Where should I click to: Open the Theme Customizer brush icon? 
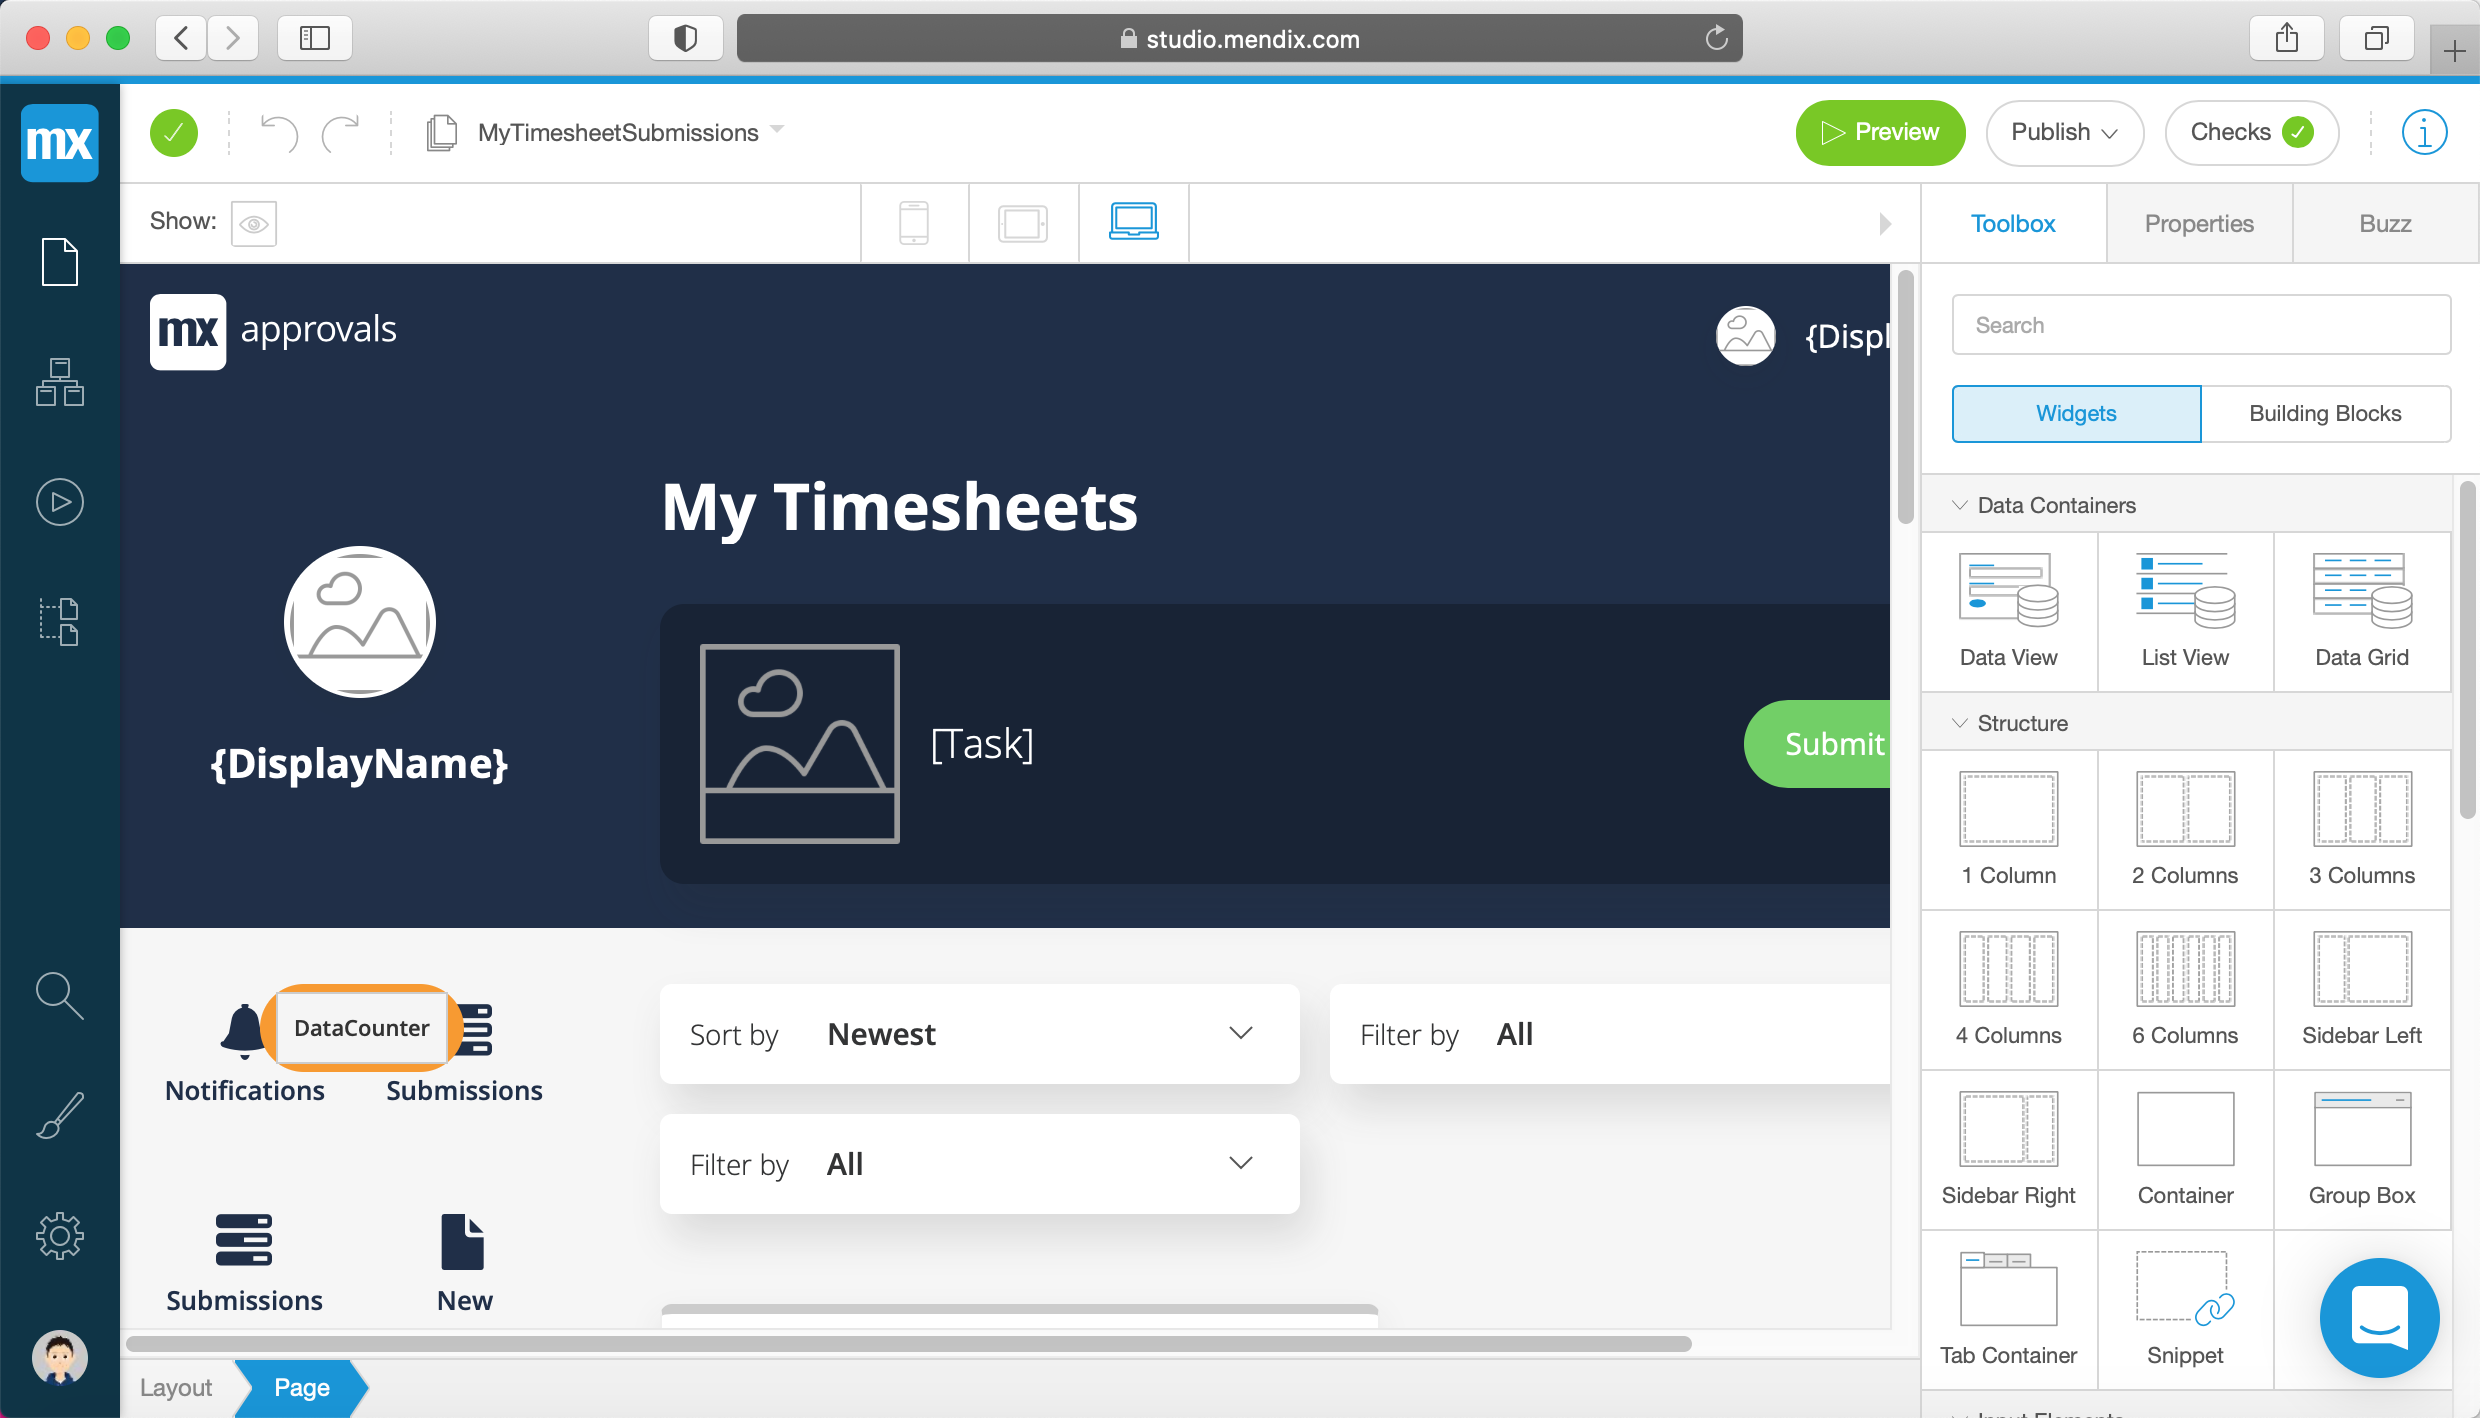point(60,1115)
